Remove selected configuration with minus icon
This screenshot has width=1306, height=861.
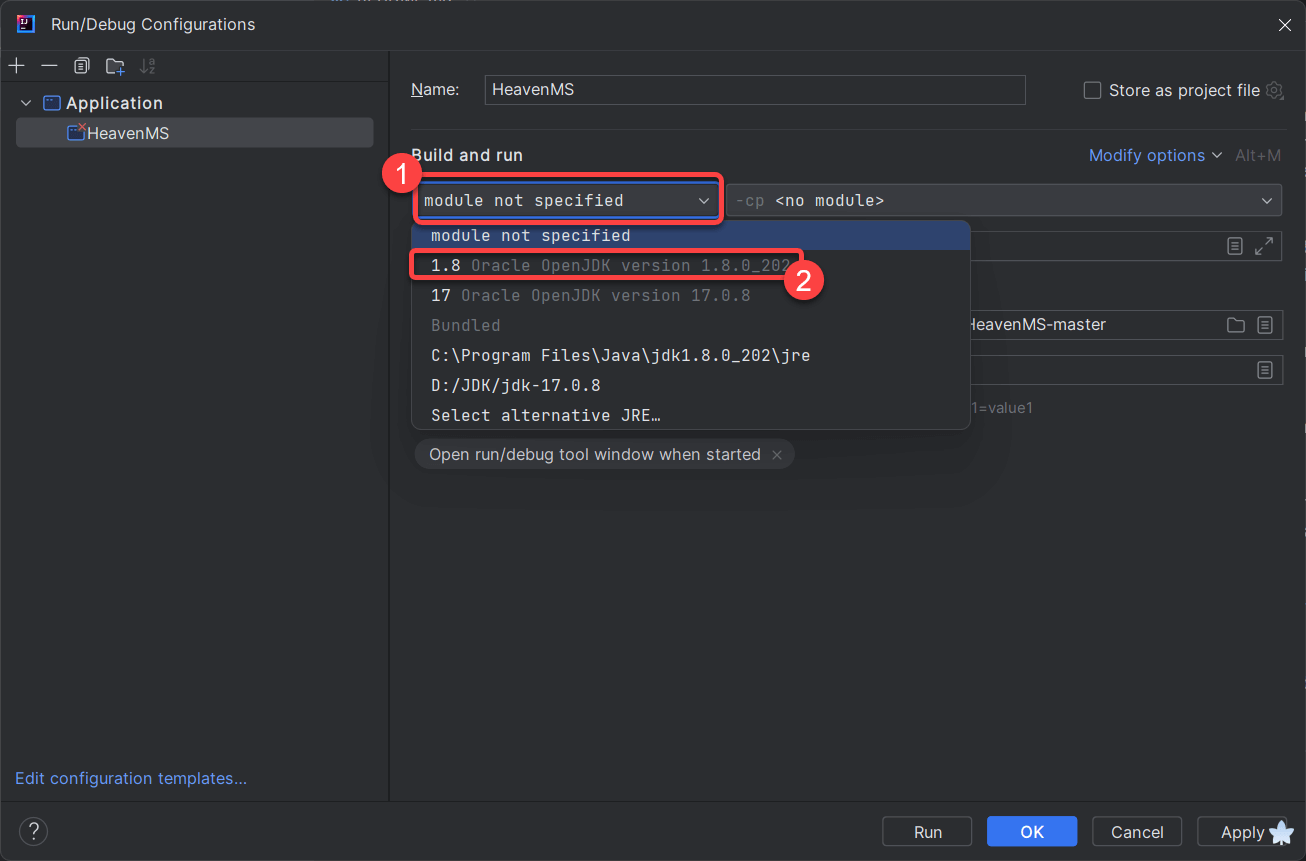49,66
